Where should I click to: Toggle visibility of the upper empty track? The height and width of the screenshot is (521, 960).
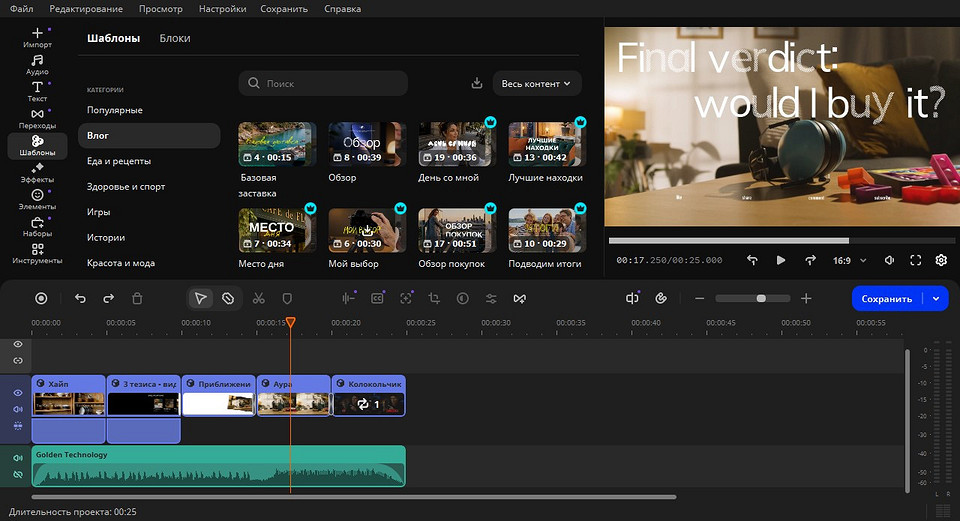point(18,344)
